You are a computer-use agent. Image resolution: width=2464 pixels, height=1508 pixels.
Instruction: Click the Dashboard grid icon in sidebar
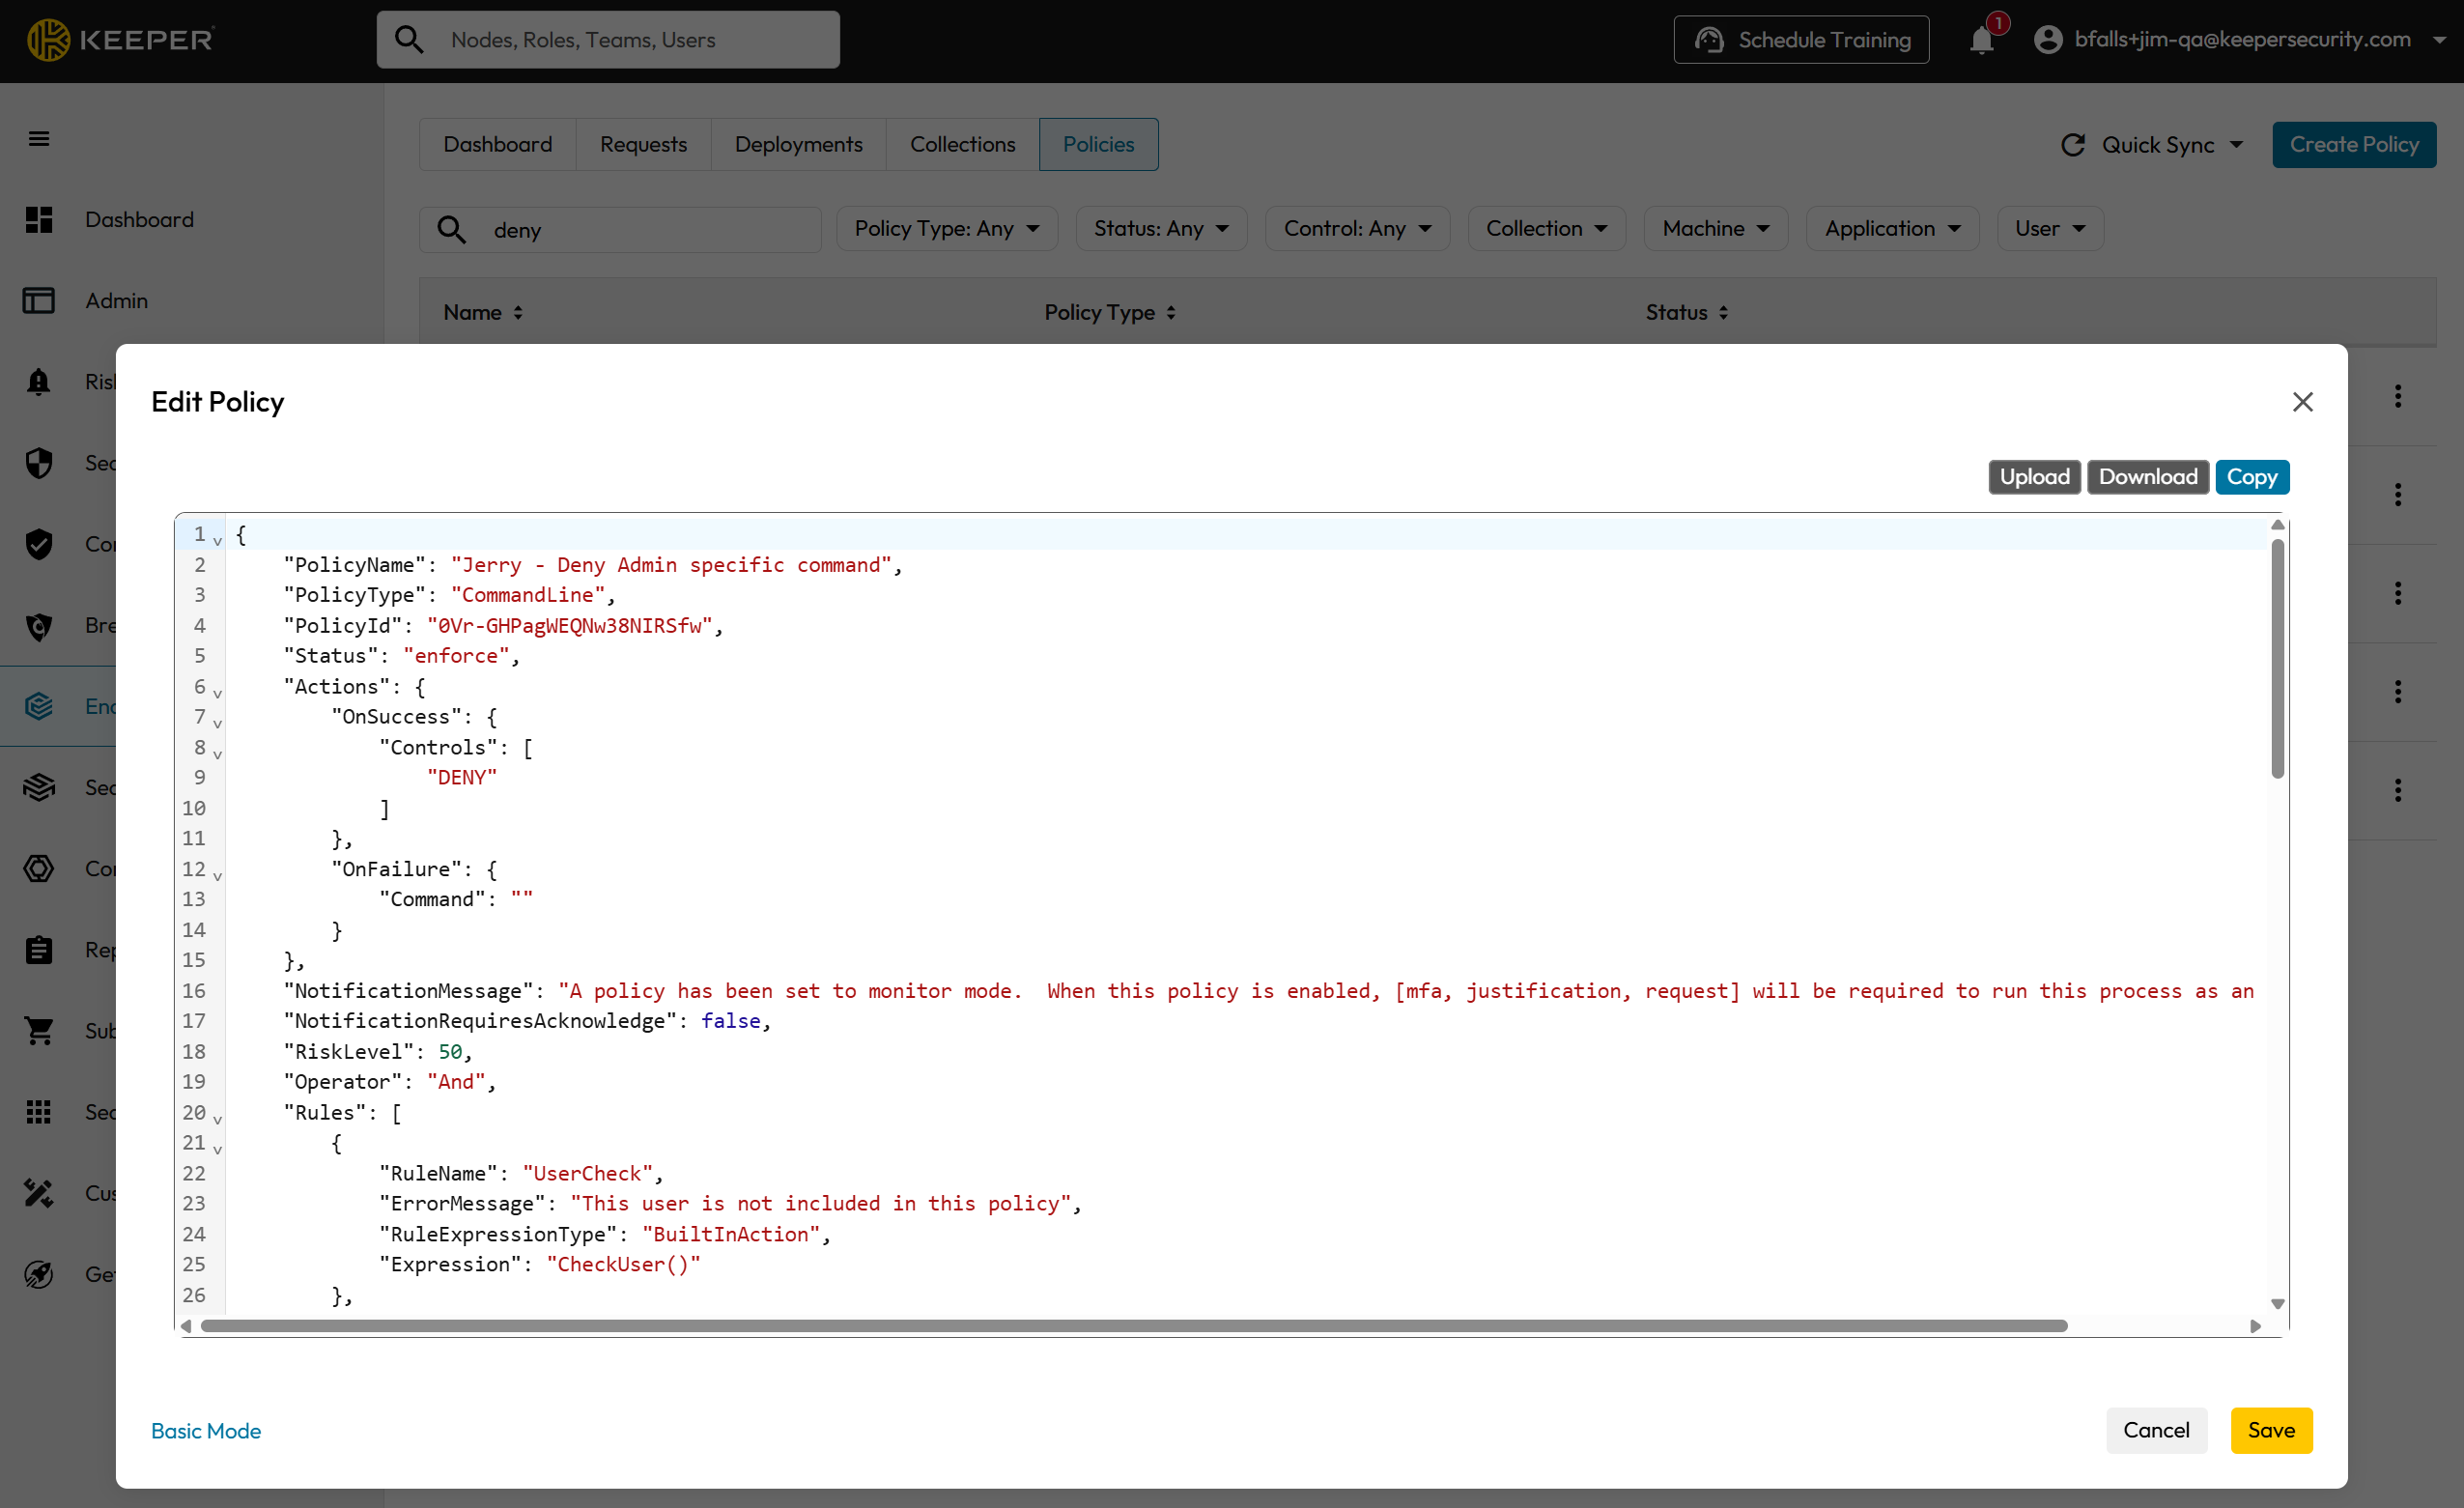(39, 219)
